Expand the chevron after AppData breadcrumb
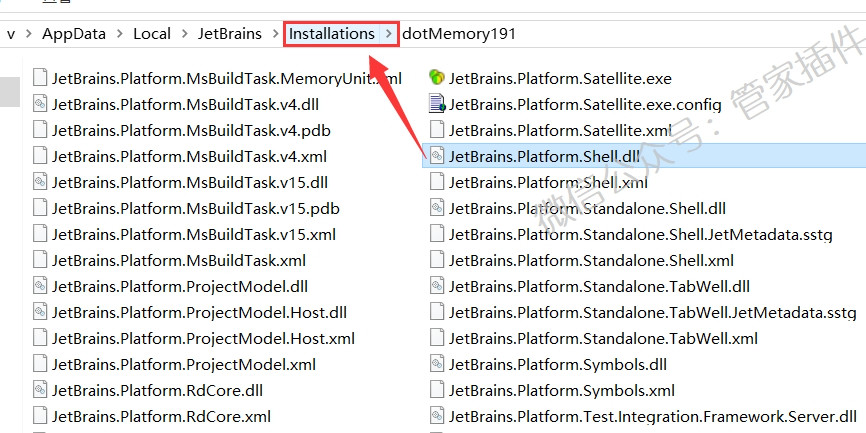 pos(119,34)
